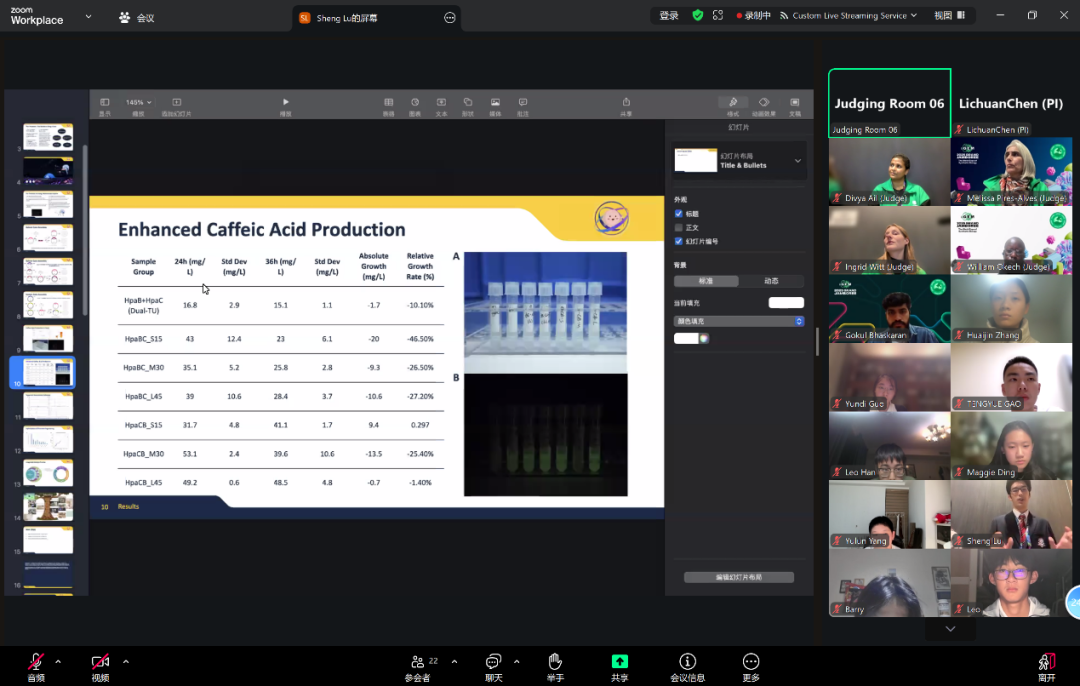This screenshot has height=686, width=1080.
Task: Raise hand in the meeting
Action: (555, 662)
